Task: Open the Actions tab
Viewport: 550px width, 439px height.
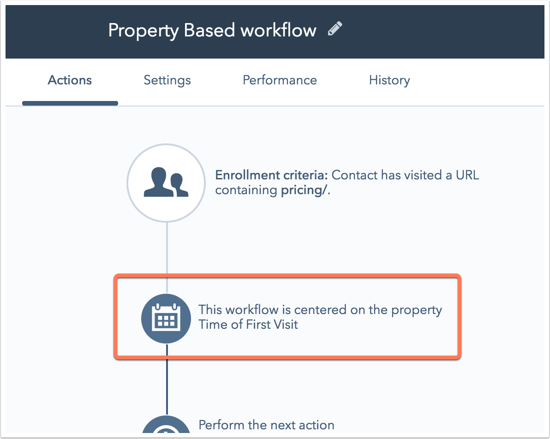Action: [x=70, y=80]
